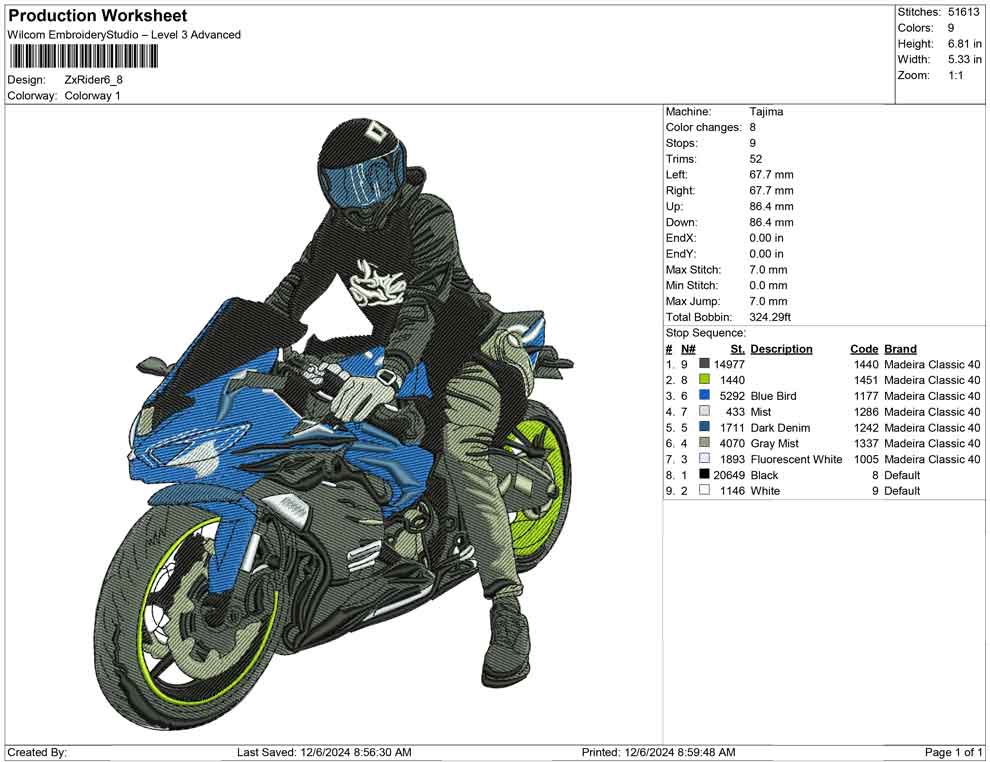Click the underlined 'N#' column header
Screen dimensions: 990x762
click(688, 349)
